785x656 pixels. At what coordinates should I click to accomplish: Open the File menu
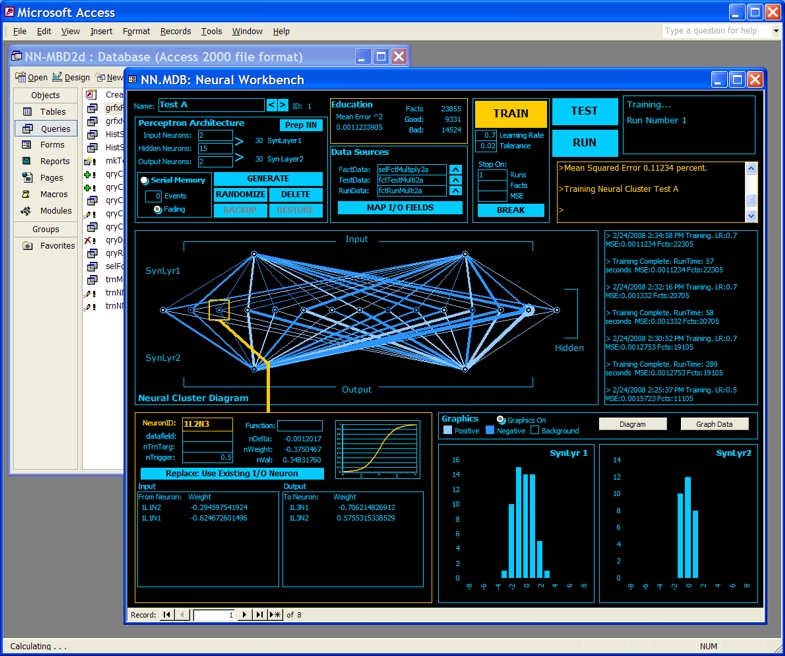click(x=20, y=31)
